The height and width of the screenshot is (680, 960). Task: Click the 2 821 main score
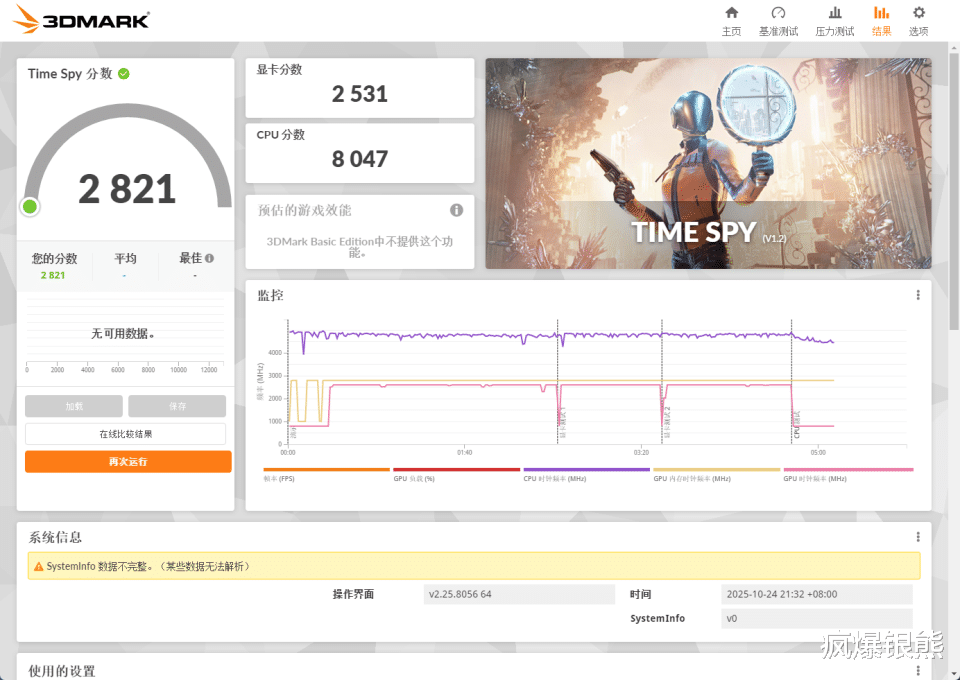[127, 189]
